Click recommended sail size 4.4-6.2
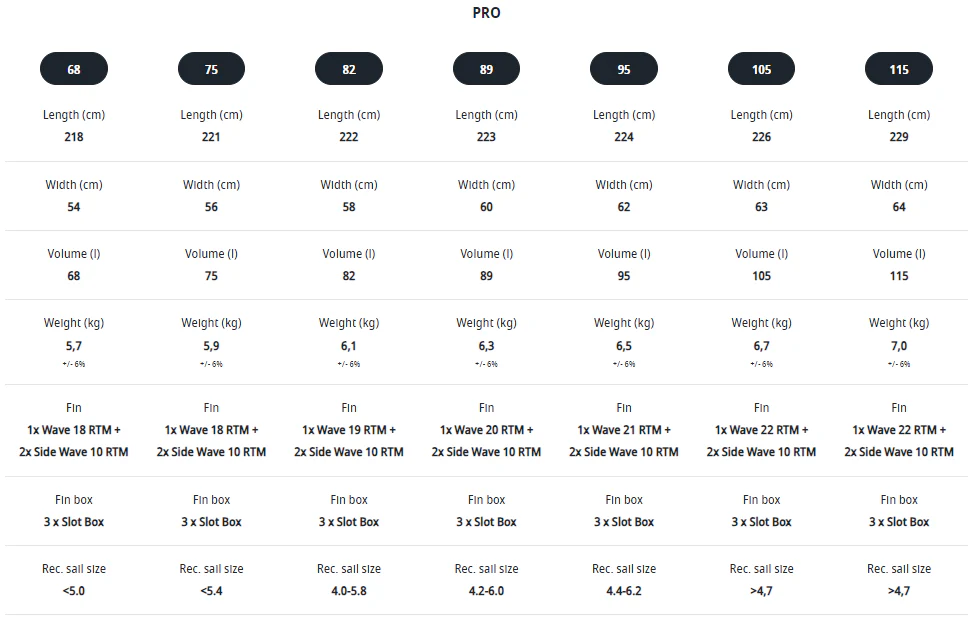This screenshot has width=977, height=618. (x=624, y=591)
